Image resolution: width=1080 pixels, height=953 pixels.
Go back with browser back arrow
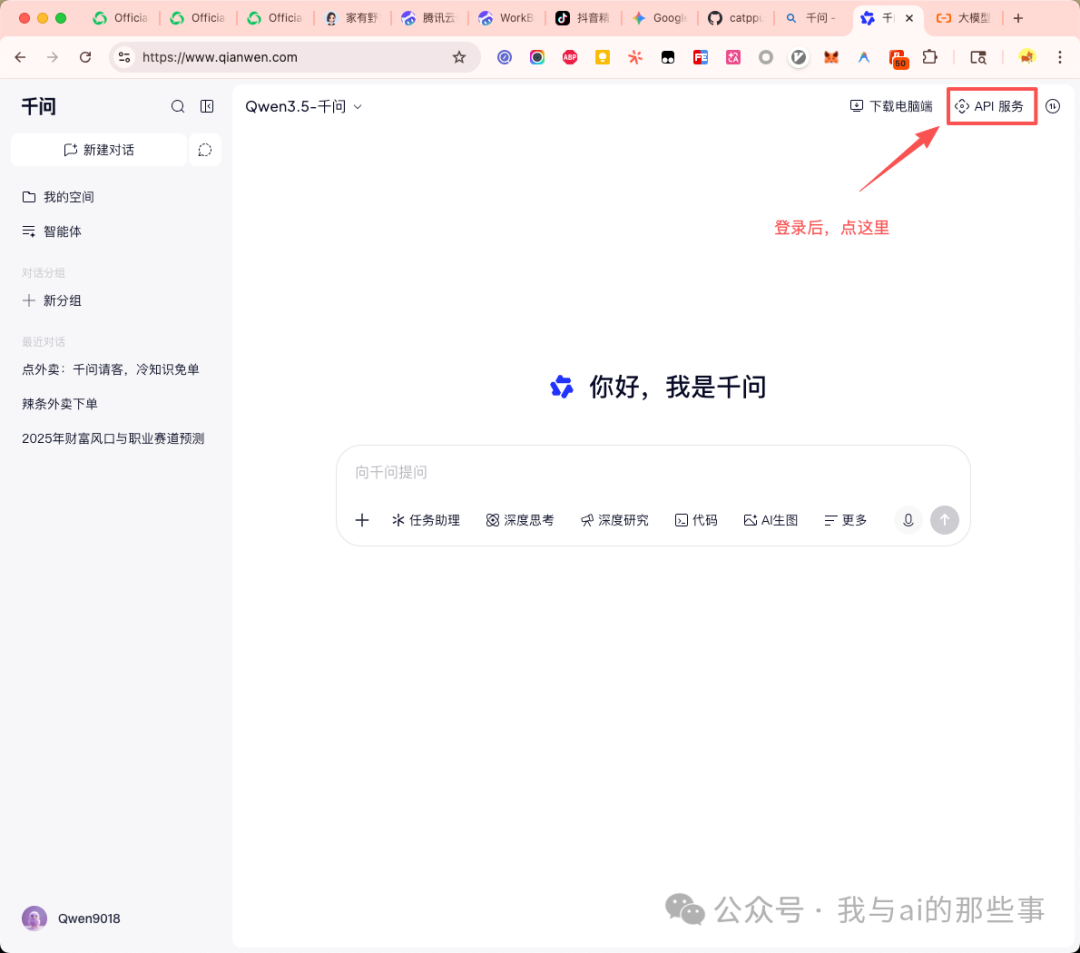coord(20,57)
